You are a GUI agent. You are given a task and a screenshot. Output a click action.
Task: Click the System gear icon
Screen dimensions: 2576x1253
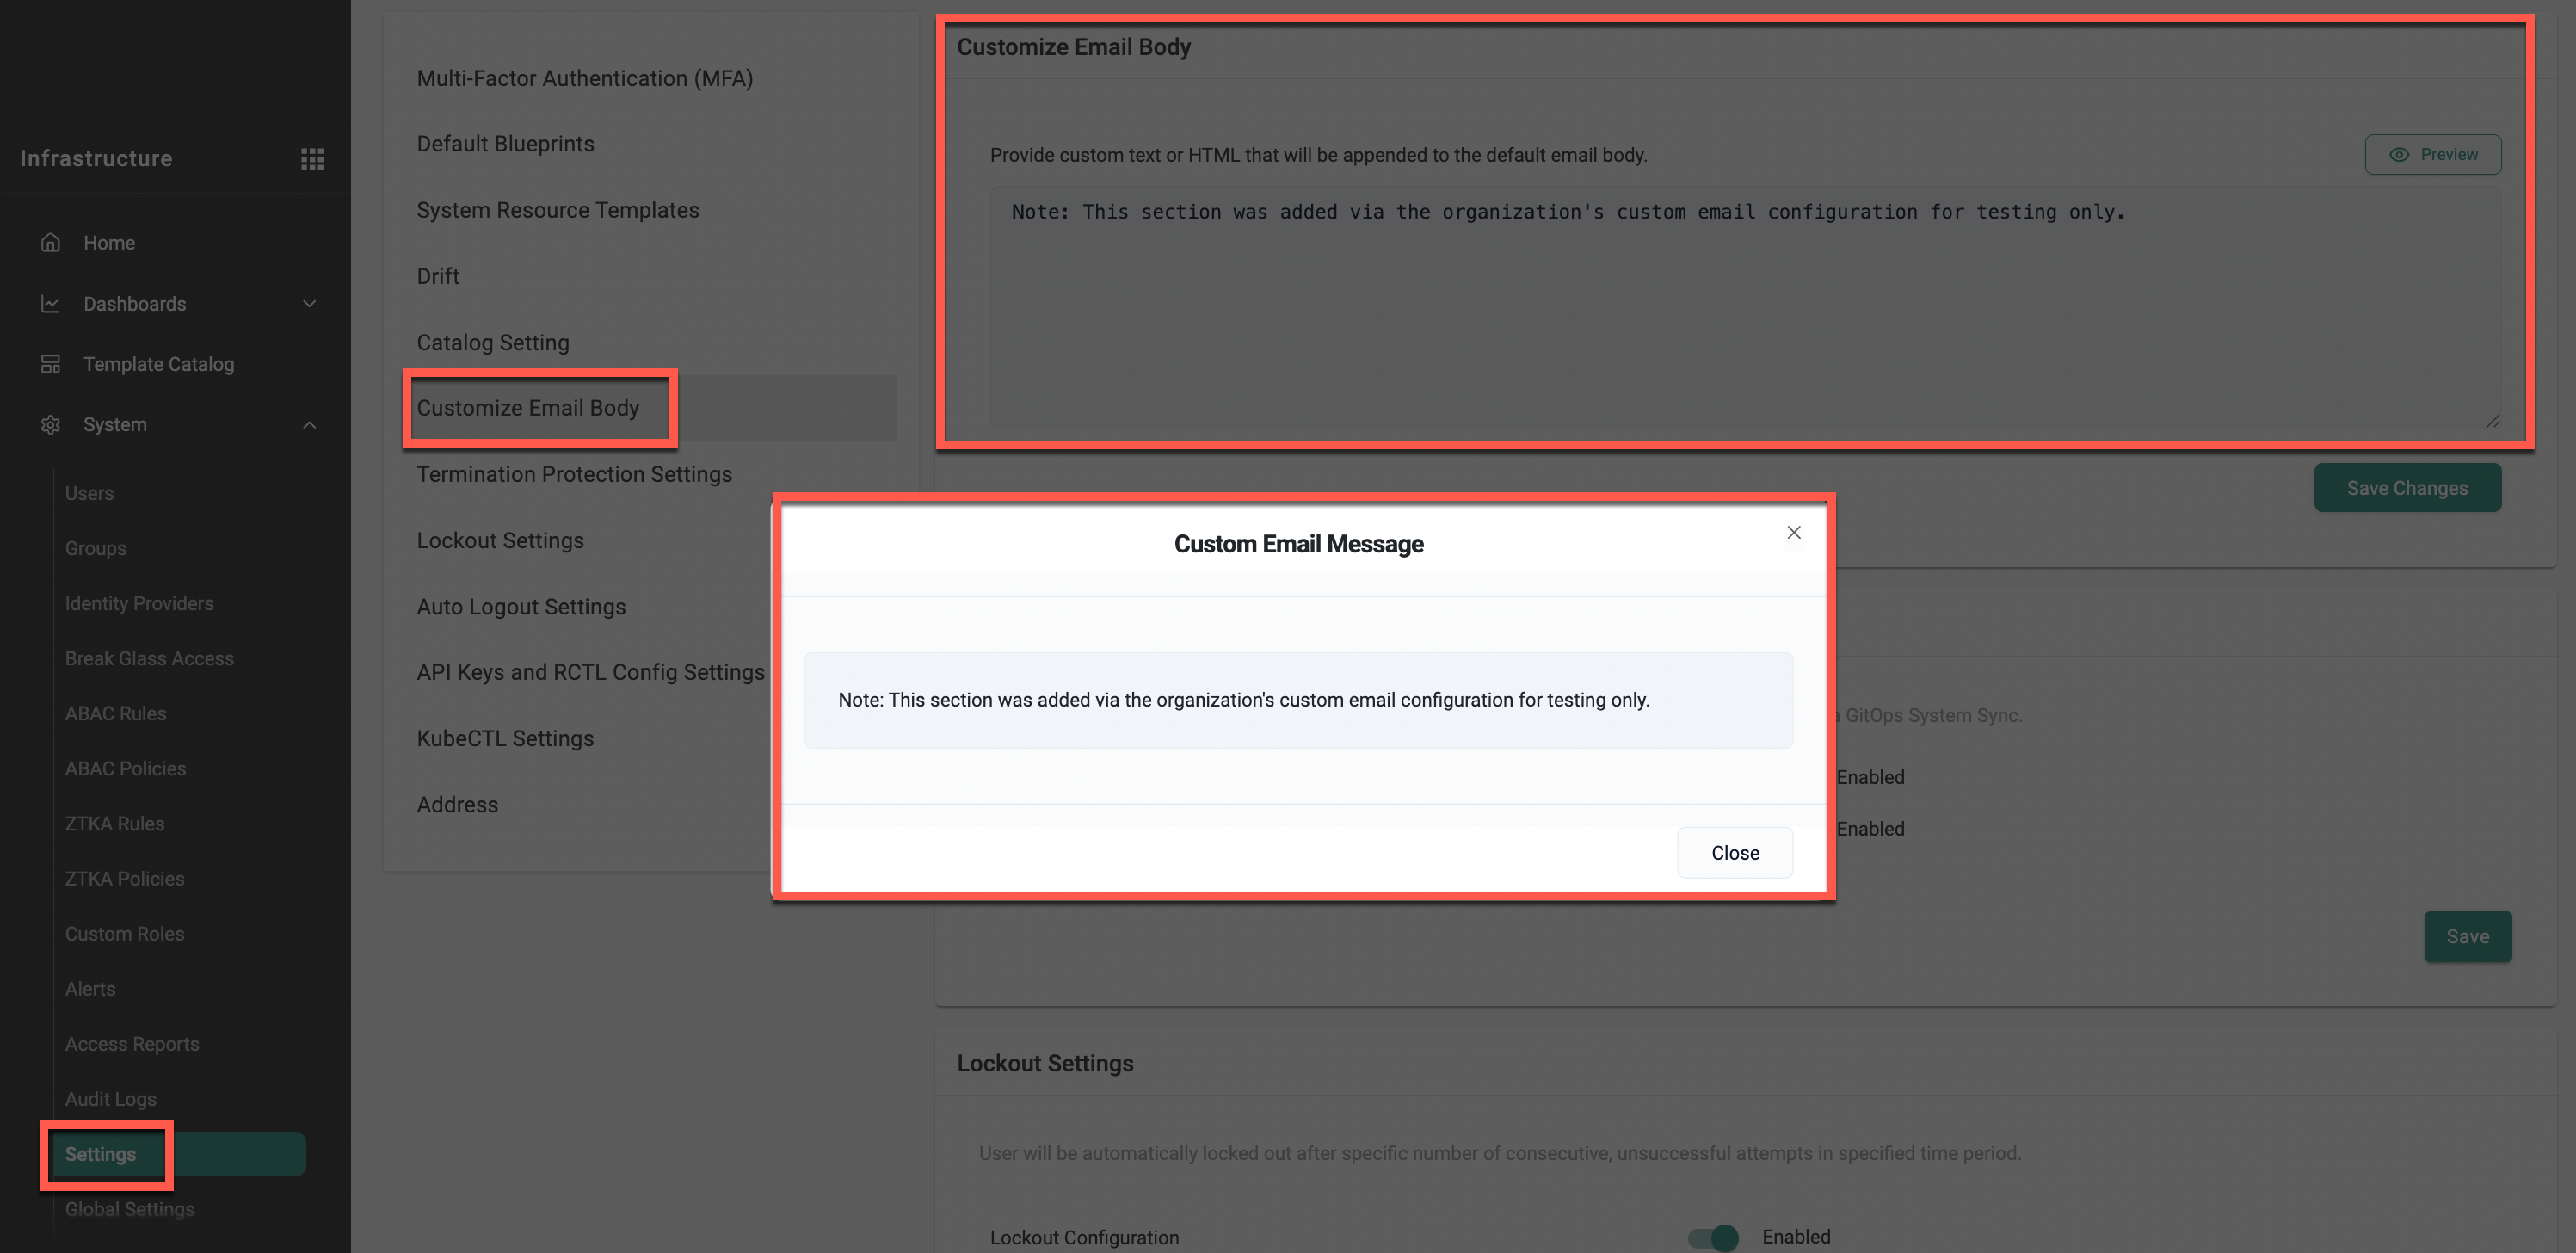click(51, 425)
